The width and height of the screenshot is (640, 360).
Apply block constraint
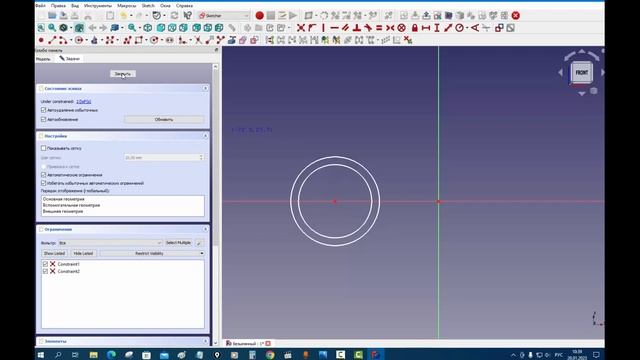pyautogui.click(x=402, y=28)
